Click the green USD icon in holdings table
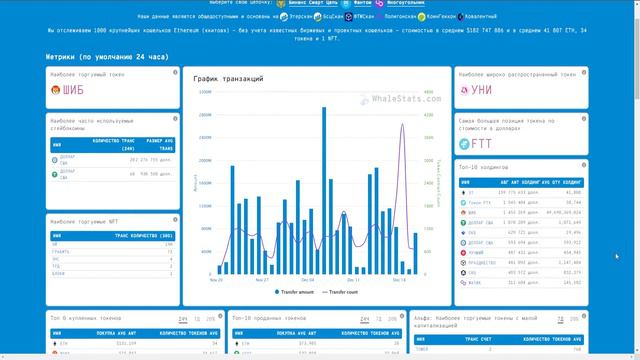Screen dimensions: 640x360 pyautogui.click(x=463, y=223)
